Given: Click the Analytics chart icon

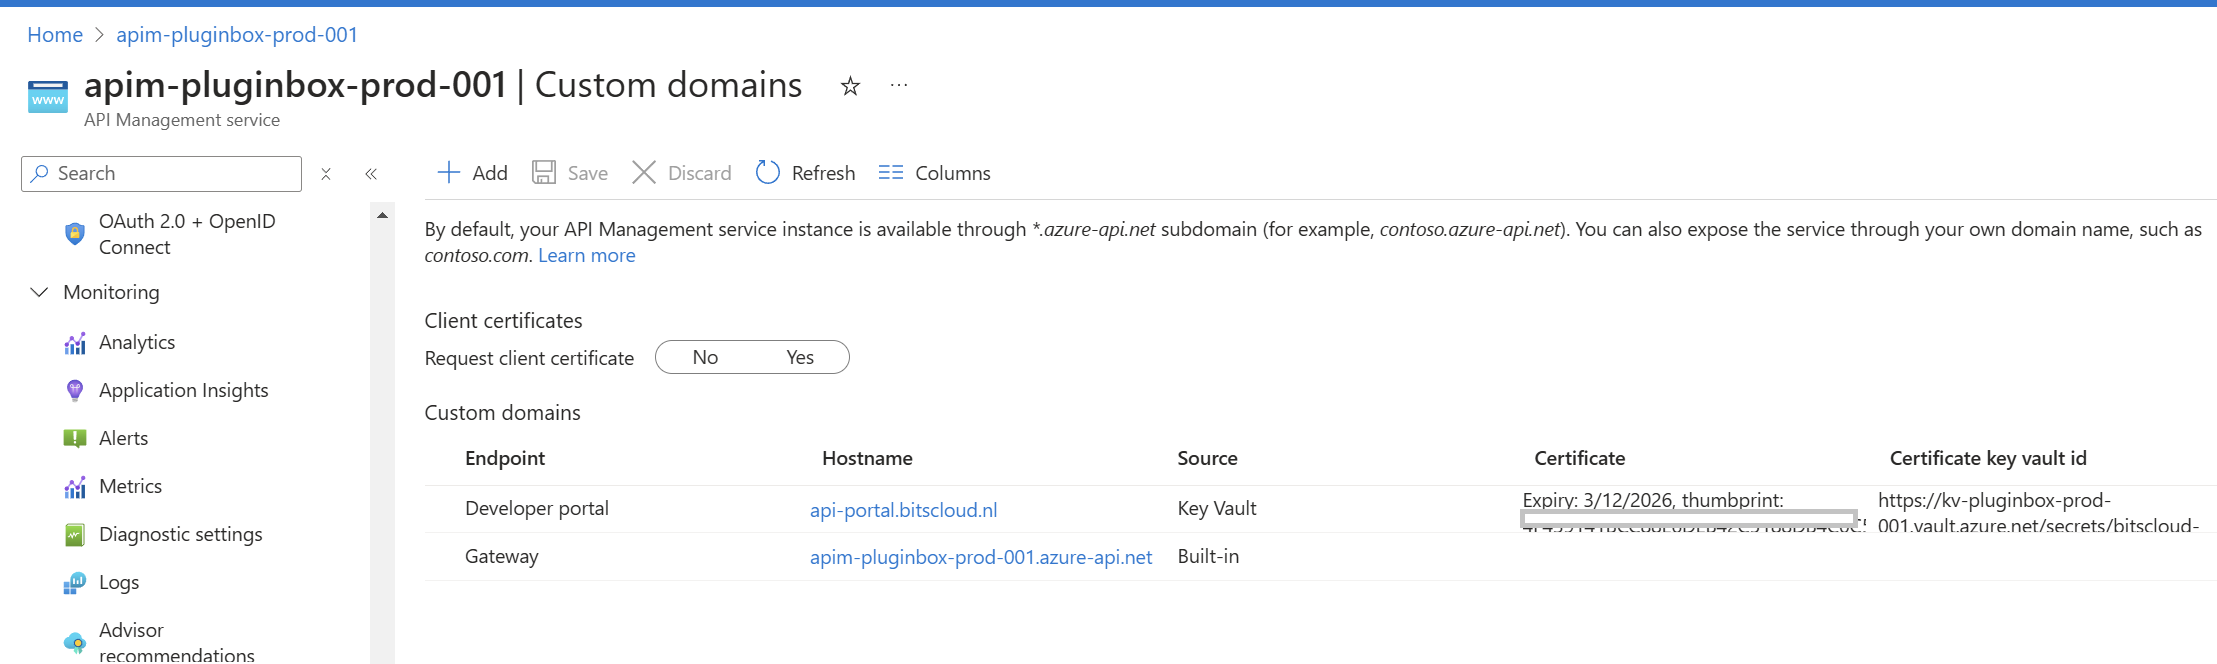Looking at the screenshot, I should [75, 343].
